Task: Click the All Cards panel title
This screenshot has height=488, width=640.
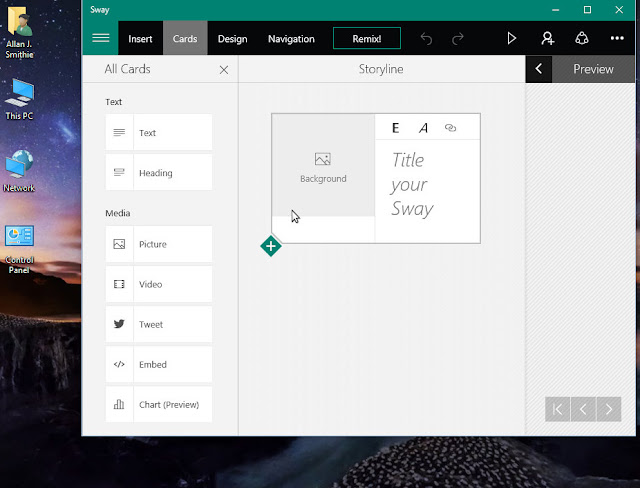Action: click(x=127, y=69)
